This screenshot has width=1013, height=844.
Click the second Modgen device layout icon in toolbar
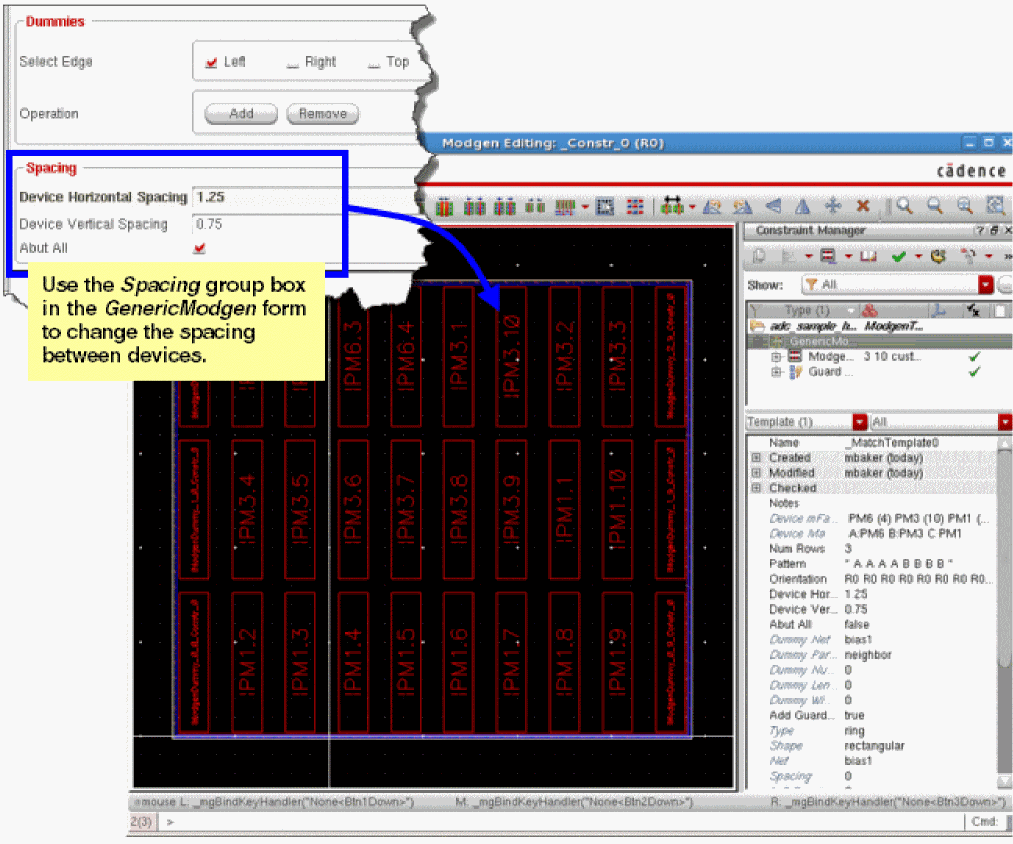click(474, 207)
